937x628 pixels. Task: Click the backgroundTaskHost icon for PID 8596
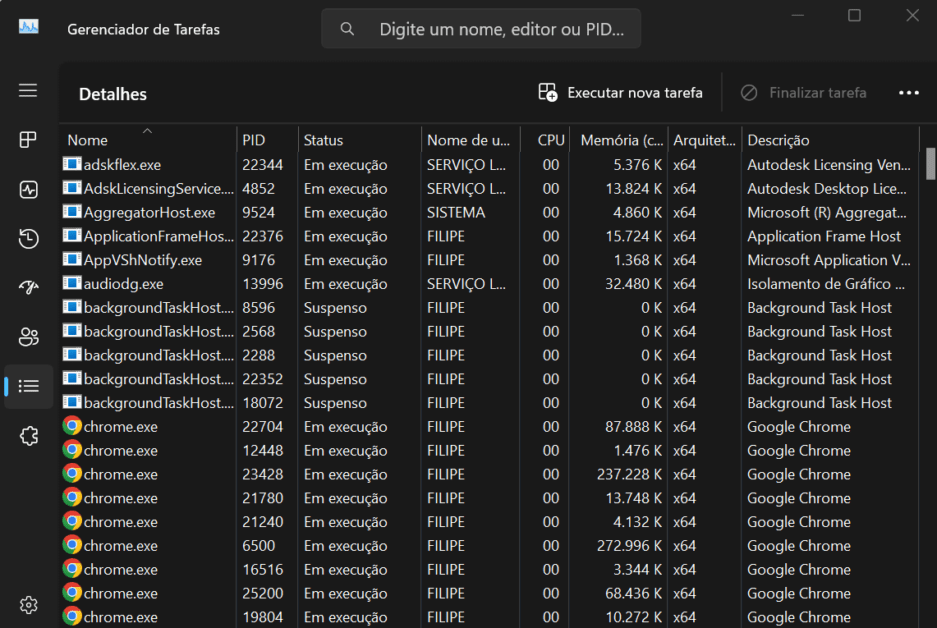[x=72, y=307]
